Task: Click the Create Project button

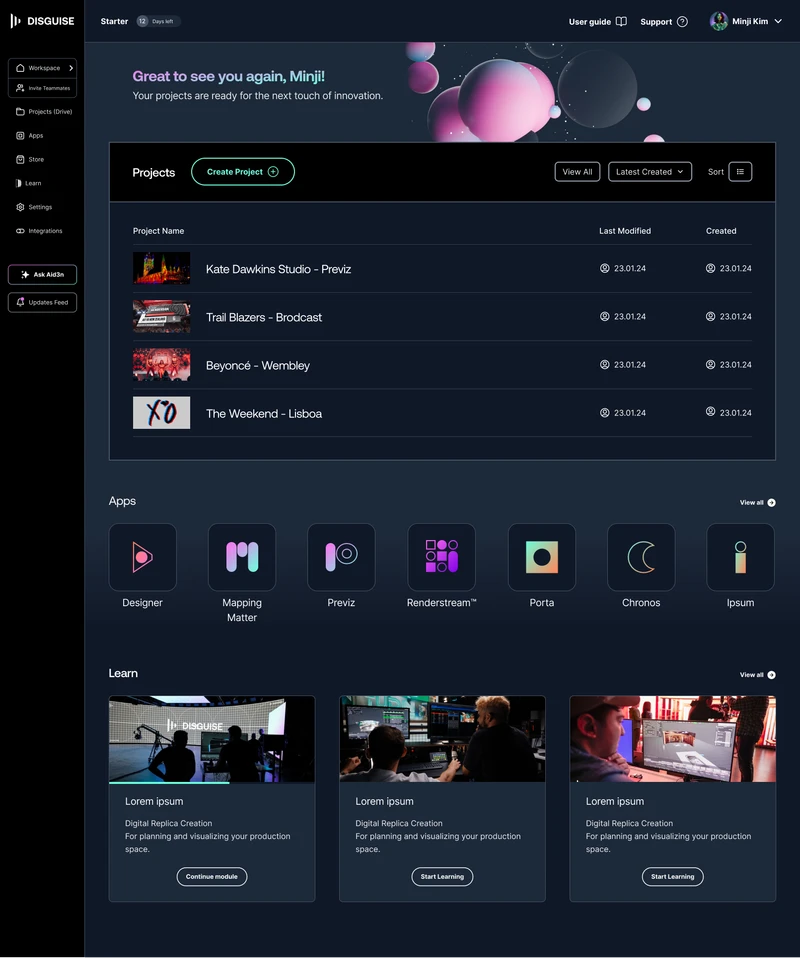Action: (243, 172)
